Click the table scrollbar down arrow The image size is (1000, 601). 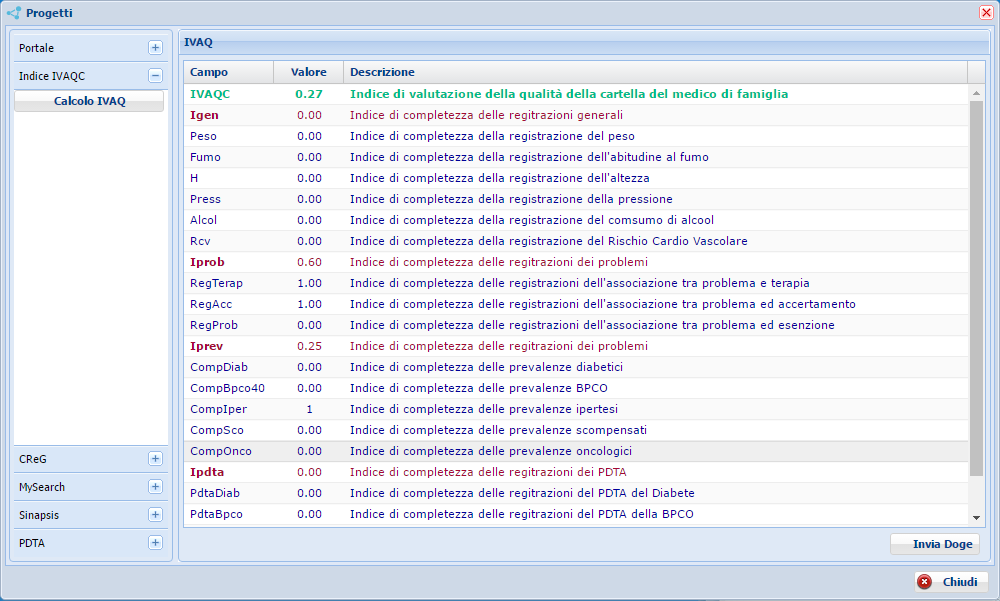976,518
